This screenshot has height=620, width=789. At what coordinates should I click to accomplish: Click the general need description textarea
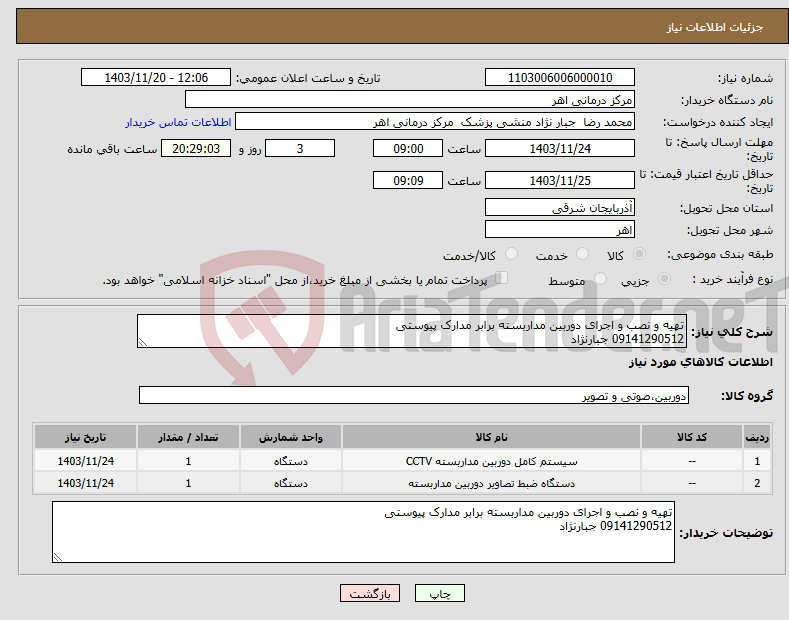point(412,331)
